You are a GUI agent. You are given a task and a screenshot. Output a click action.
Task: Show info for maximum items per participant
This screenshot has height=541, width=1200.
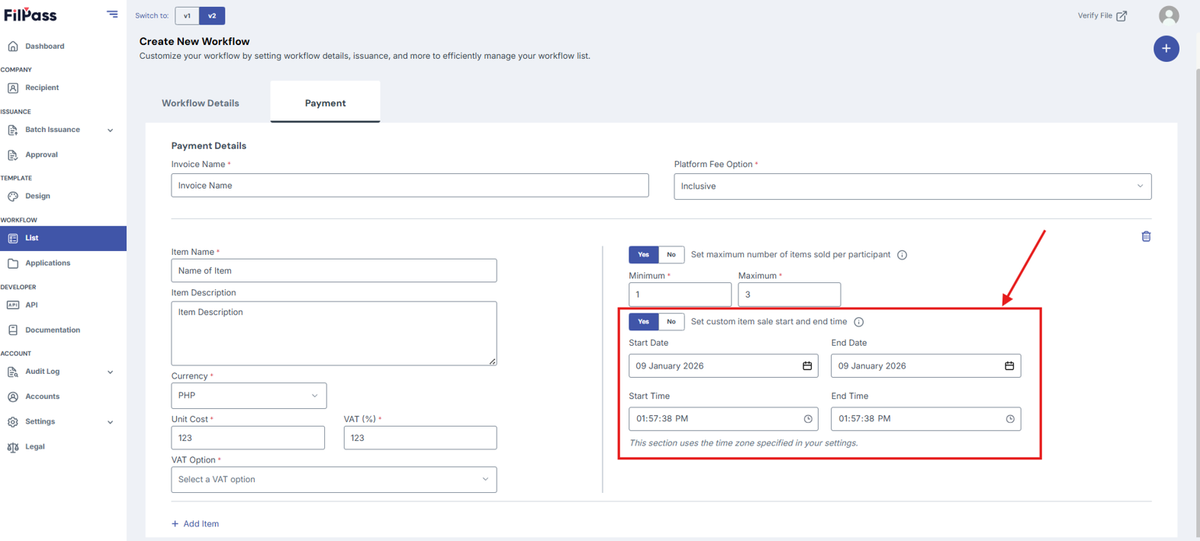click(x=902, y=255)
